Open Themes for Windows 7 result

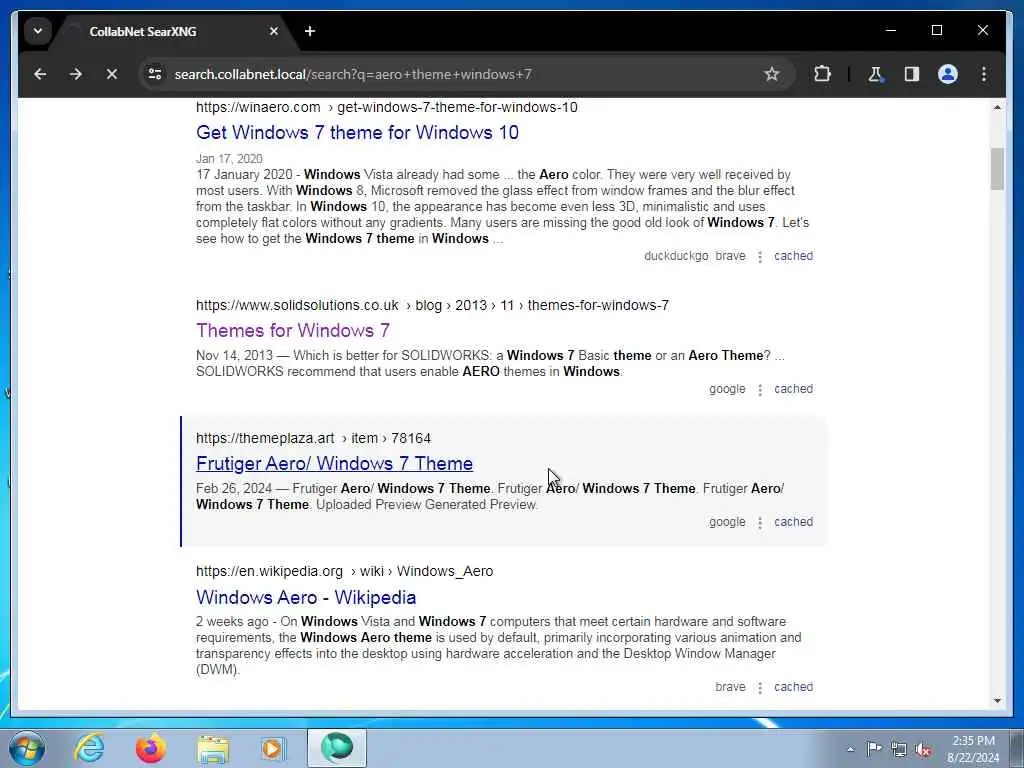click(293, 330)
